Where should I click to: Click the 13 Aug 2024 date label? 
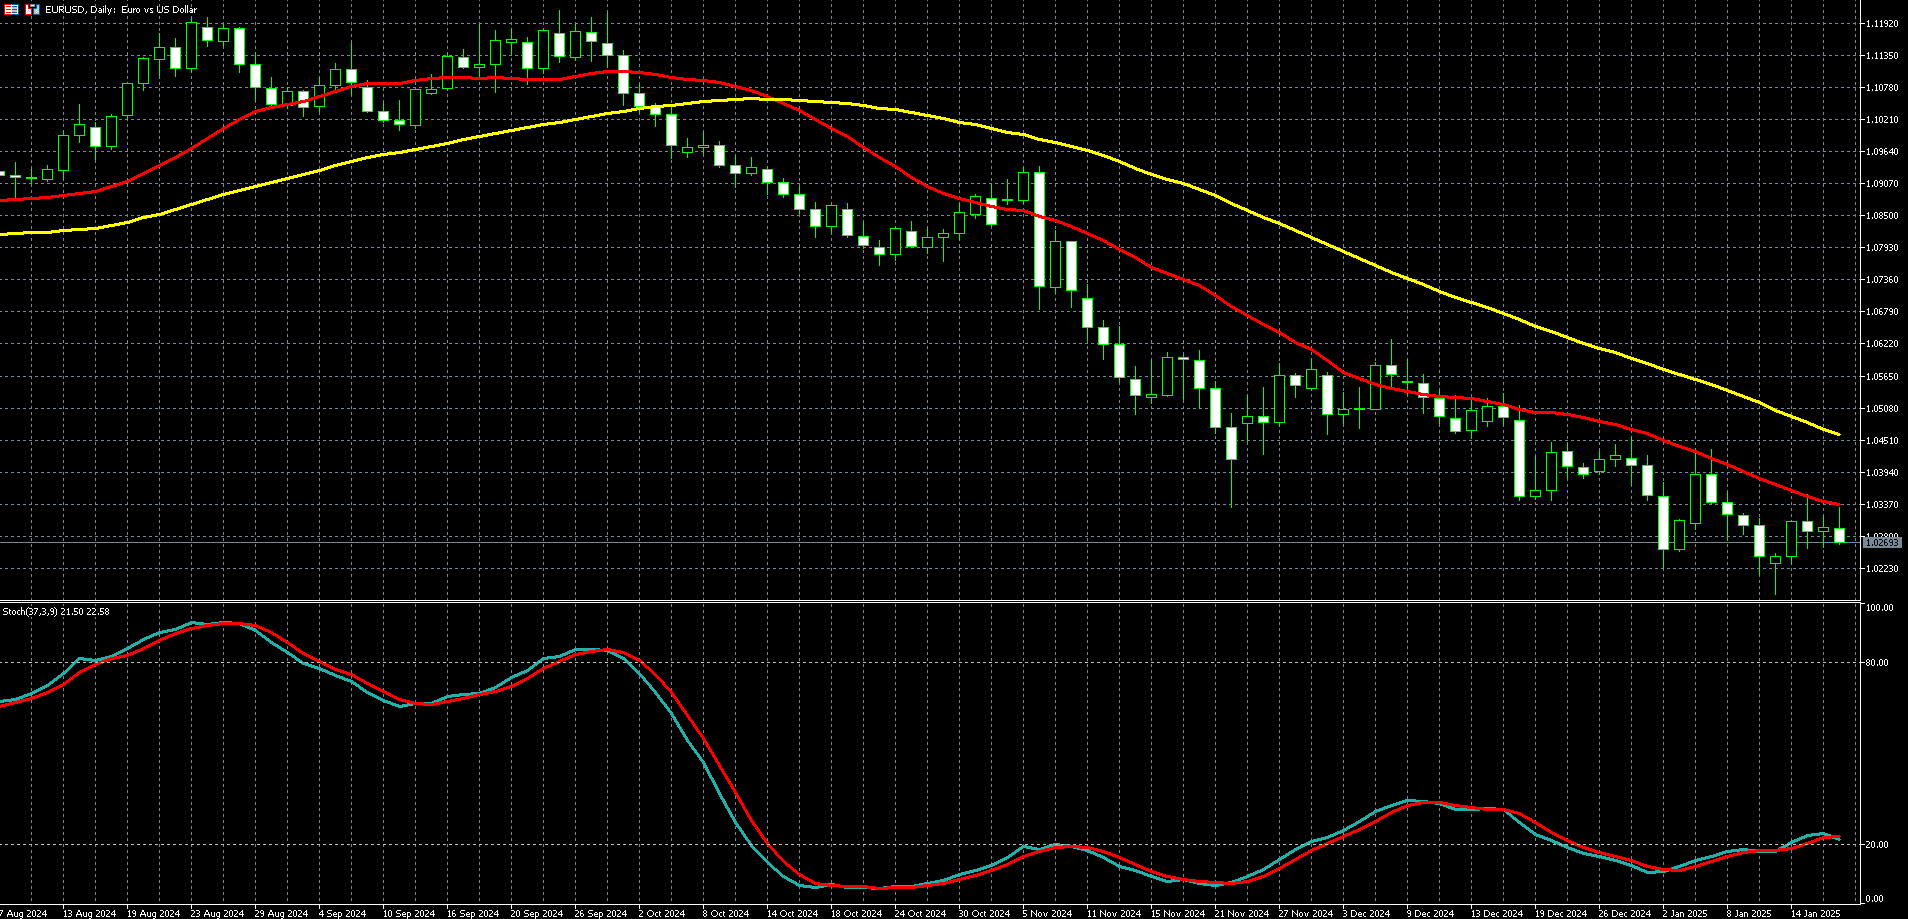89,913
